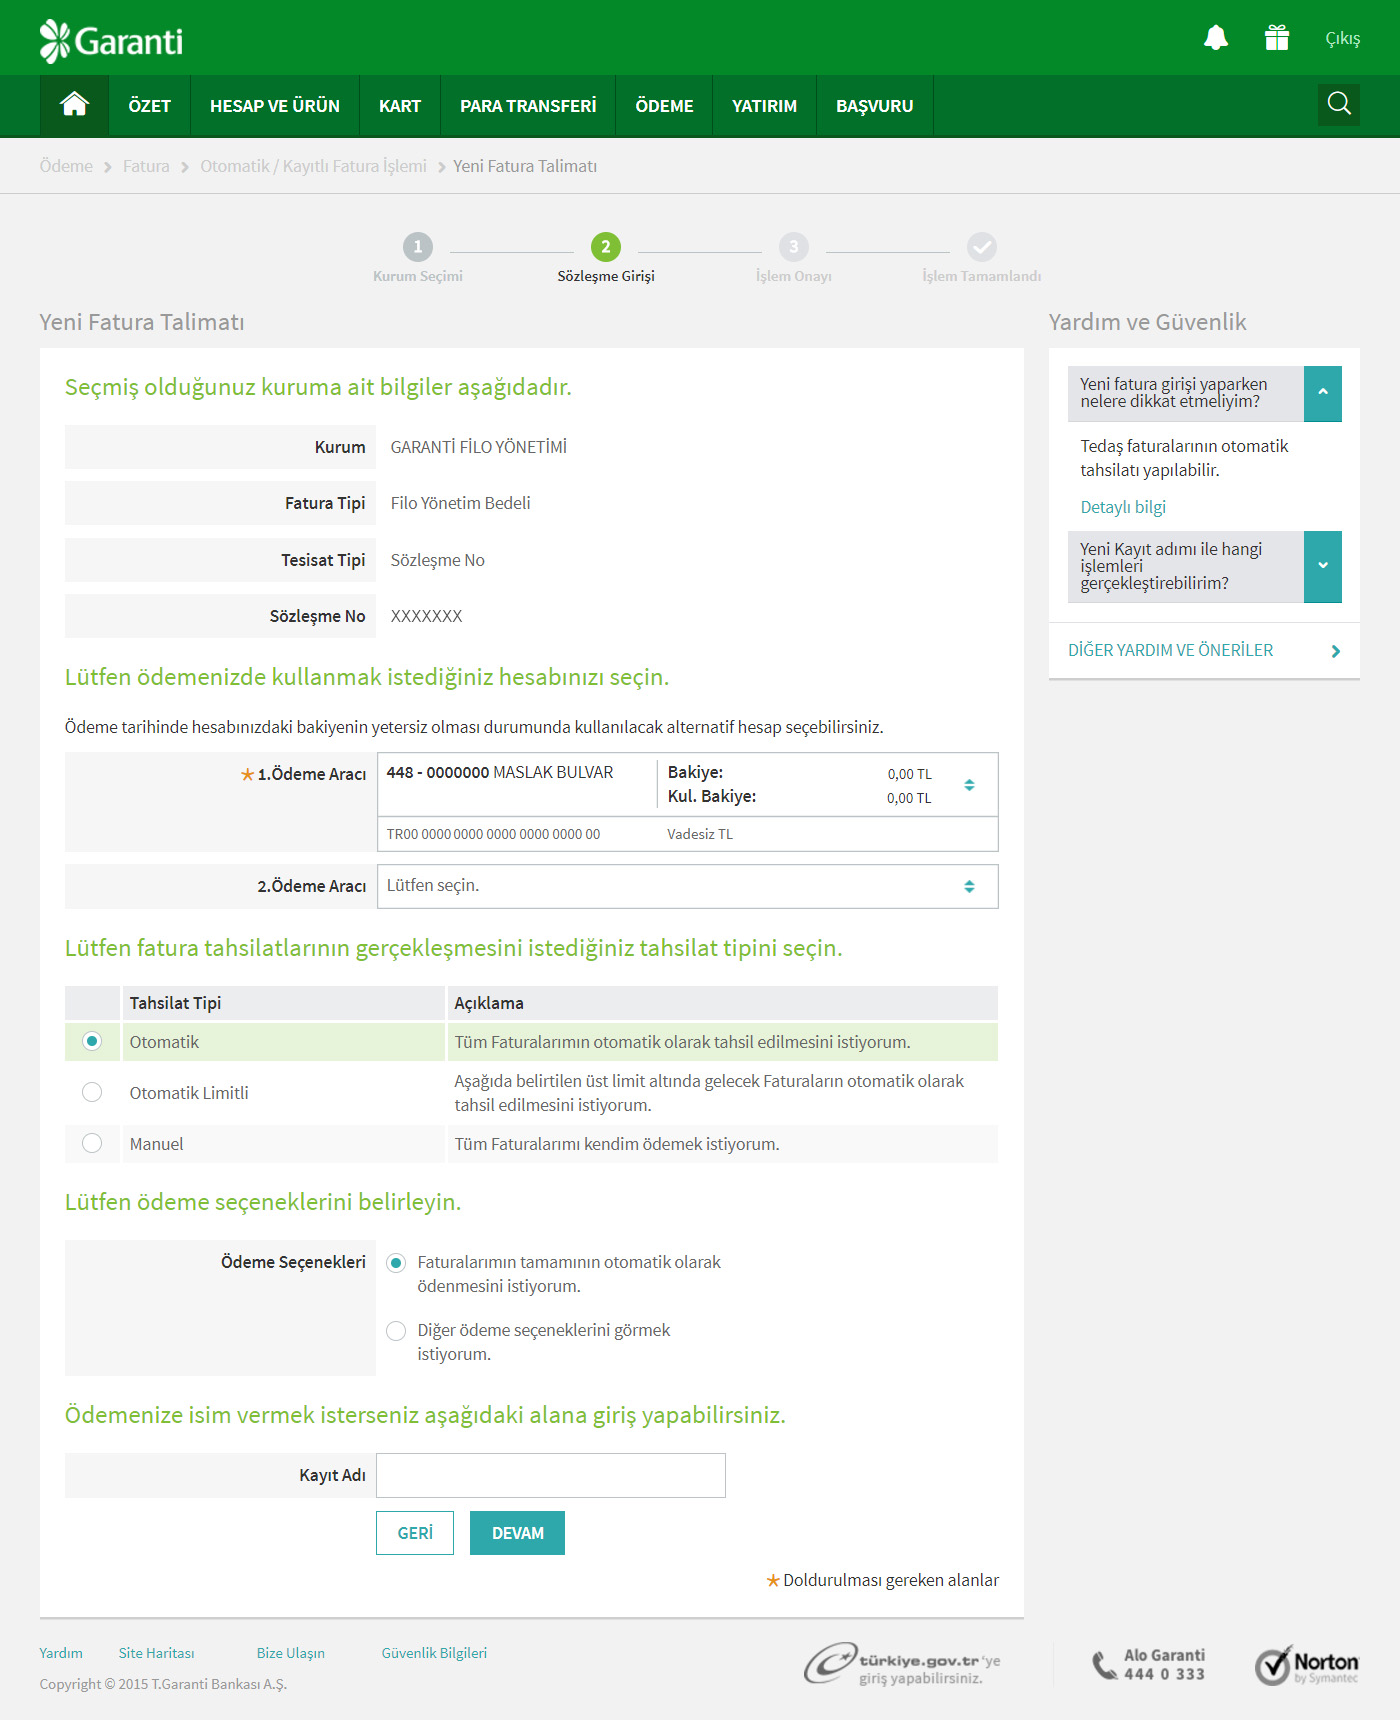
Task: Click step 1 Kurum Seçimi circle
Action: coord(418,246)
